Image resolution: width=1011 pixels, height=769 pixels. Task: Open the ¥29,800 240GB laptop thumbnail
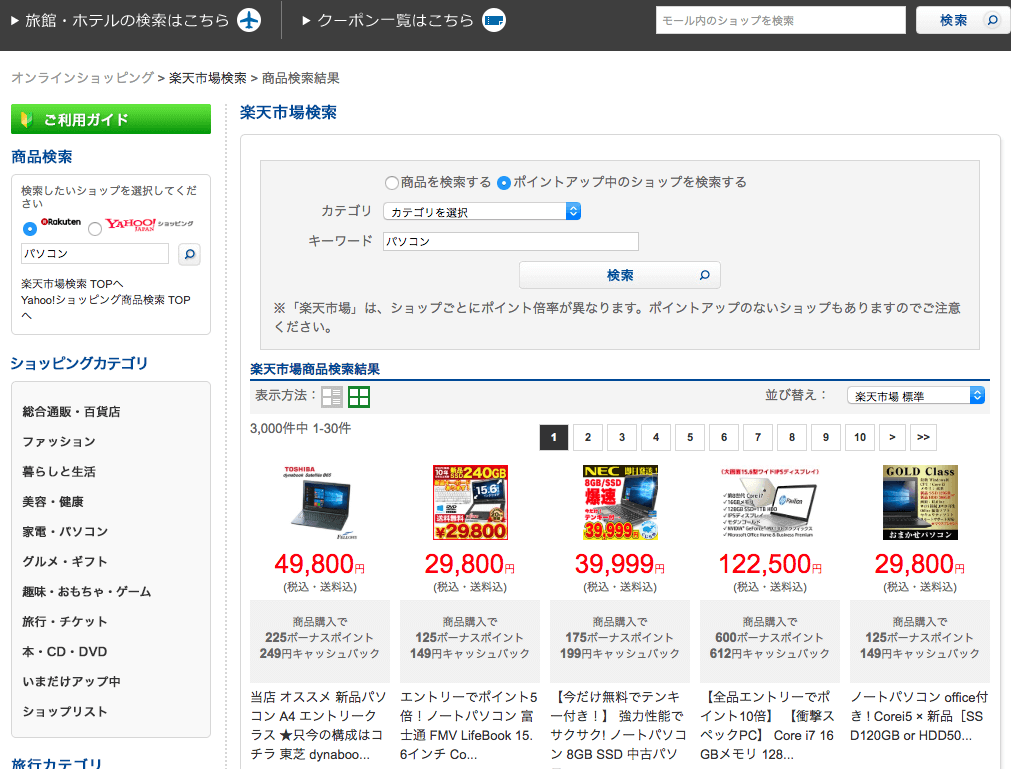pos(470,503)
